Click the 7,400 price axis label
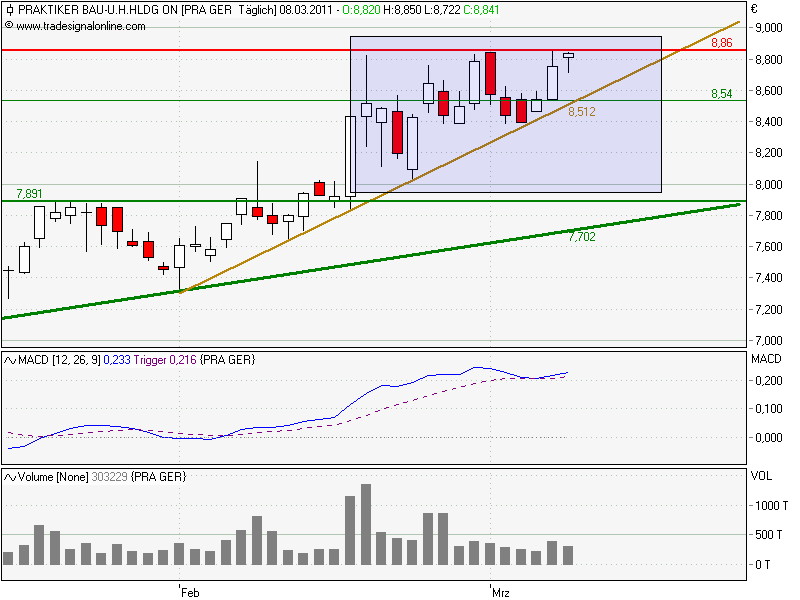This screenshot has width=800, height=600. [768, 278]
